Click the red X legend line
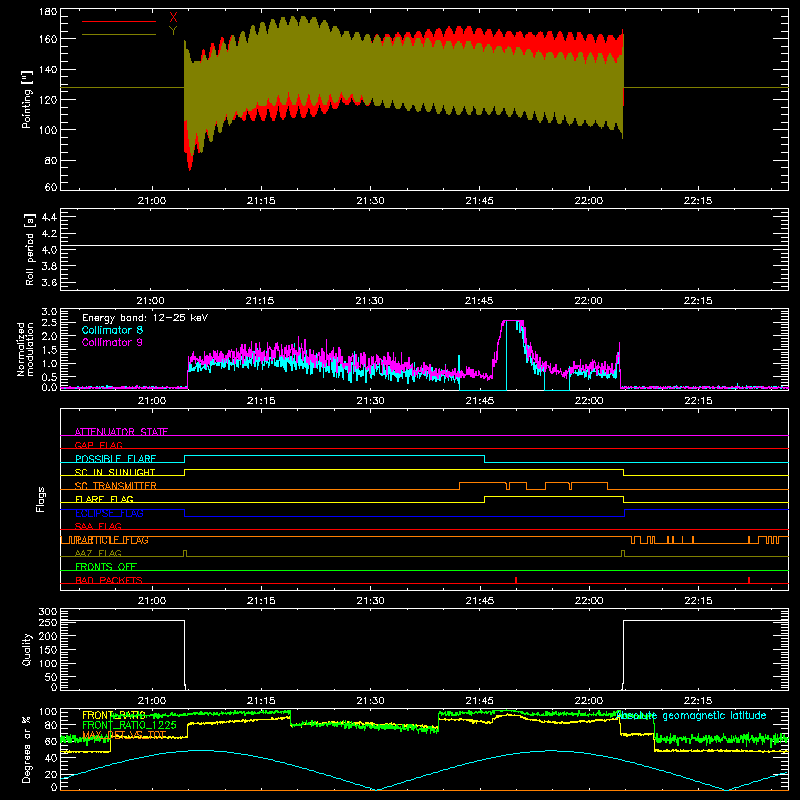The height and width of the screenshot is (800, 800). (x=119, y=21)
